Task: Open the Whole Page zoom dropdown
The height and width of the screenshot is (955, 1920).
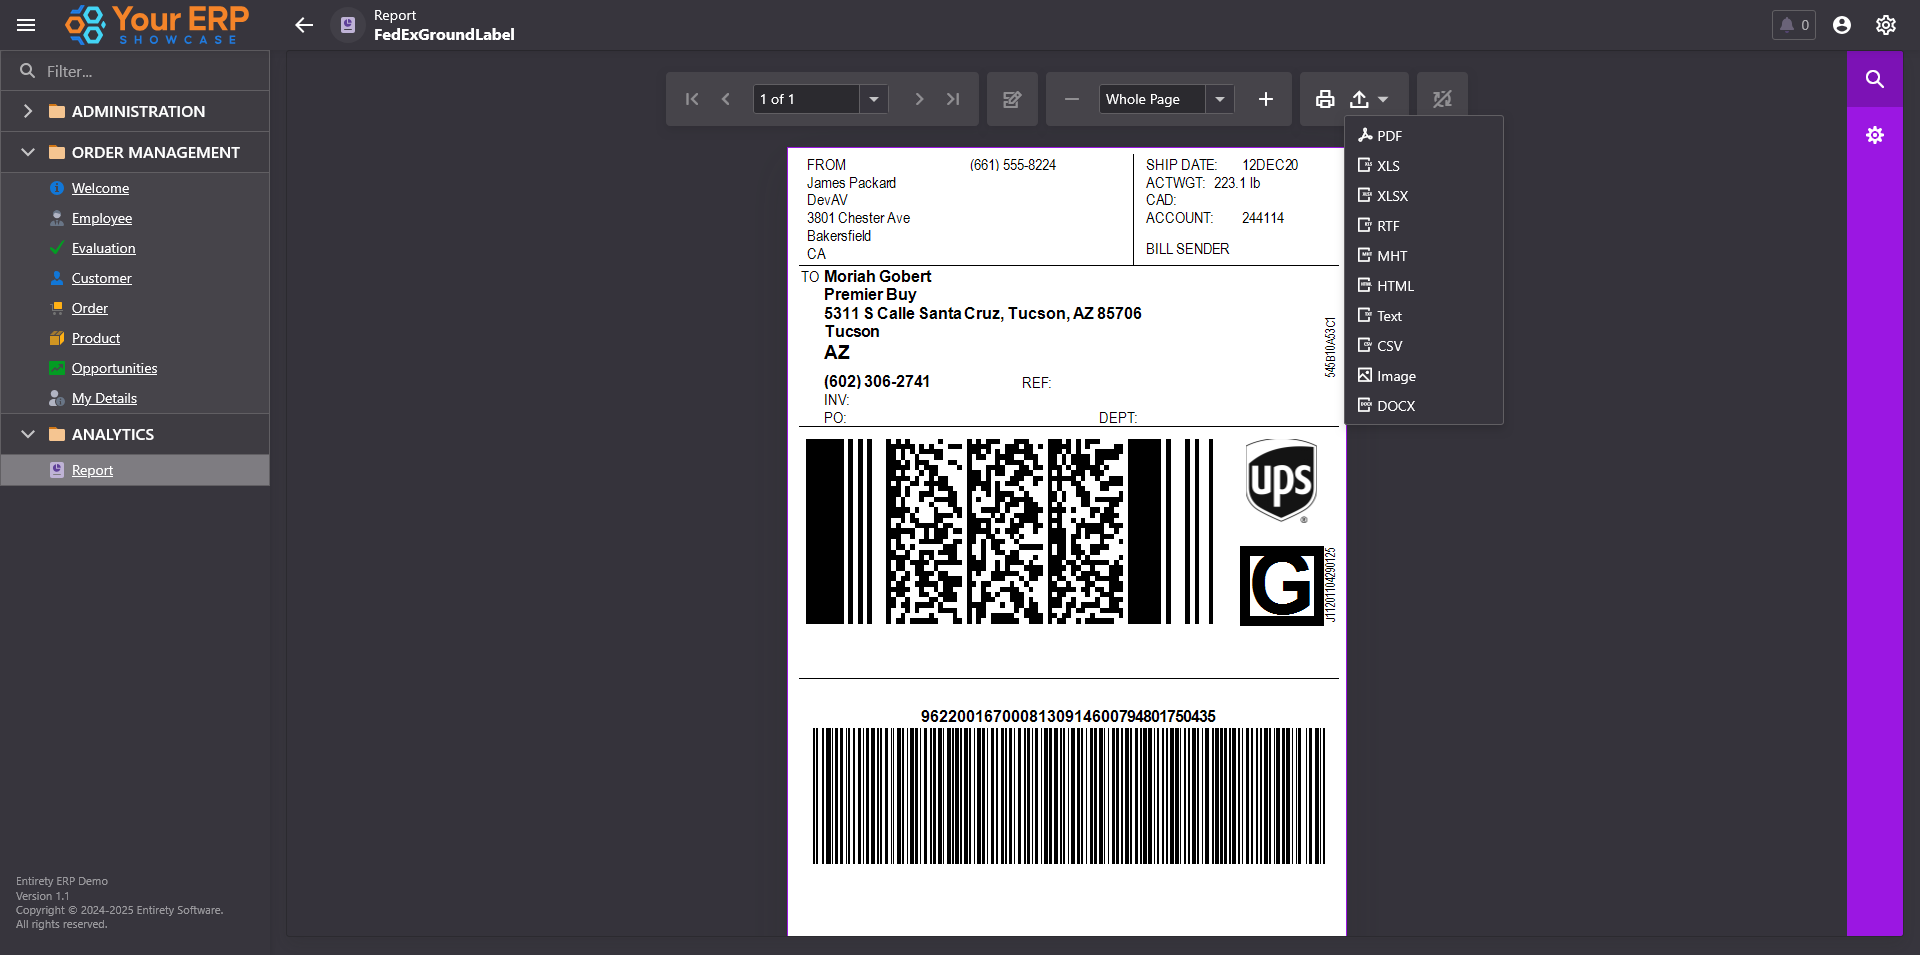Action: coord(1219,99)
